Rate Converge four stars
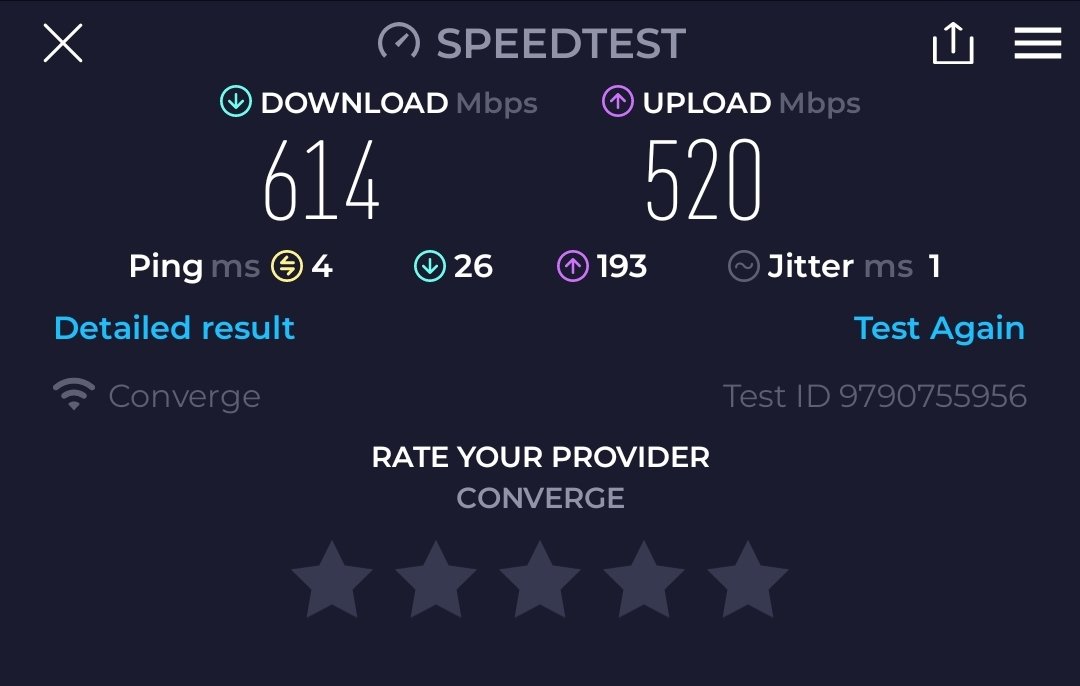 click(644, 581)
